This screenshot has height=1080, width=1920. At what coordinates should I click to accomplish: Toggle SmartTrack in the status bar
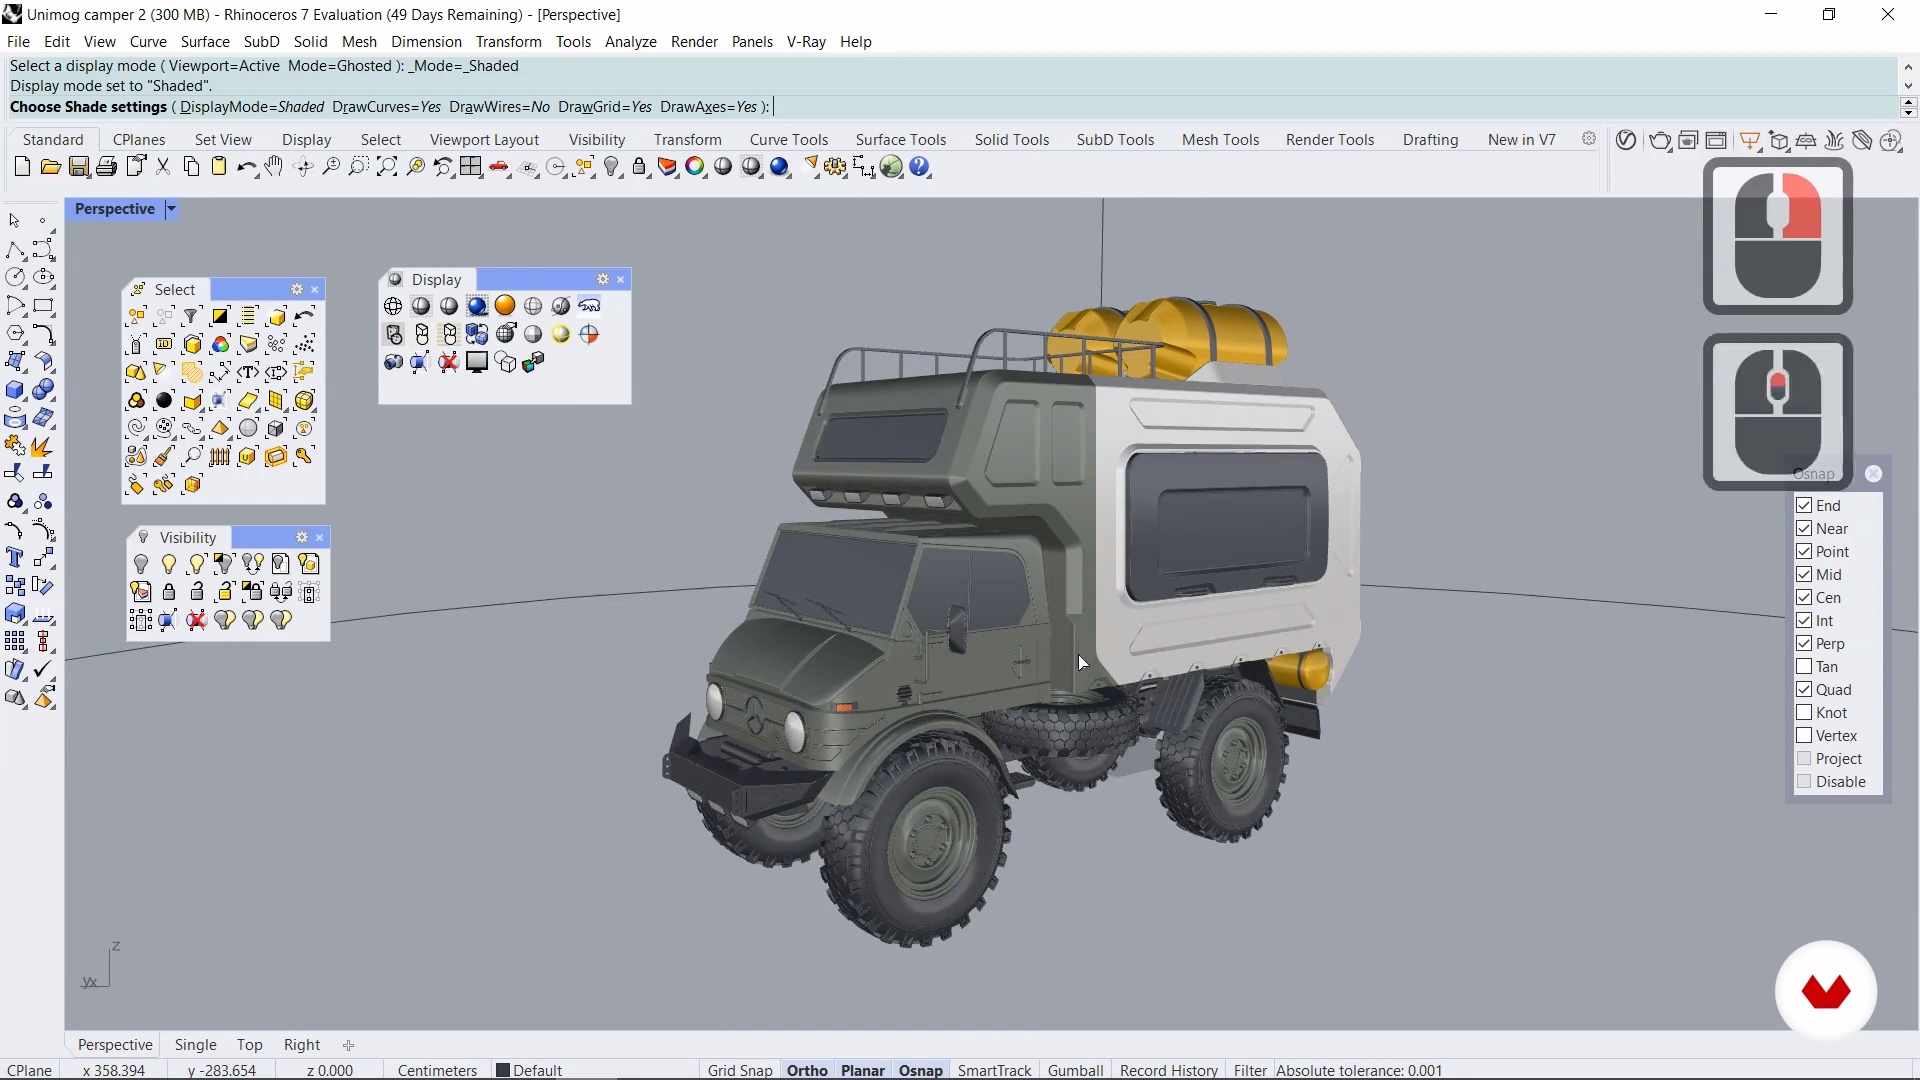(x=994, y=1070)
